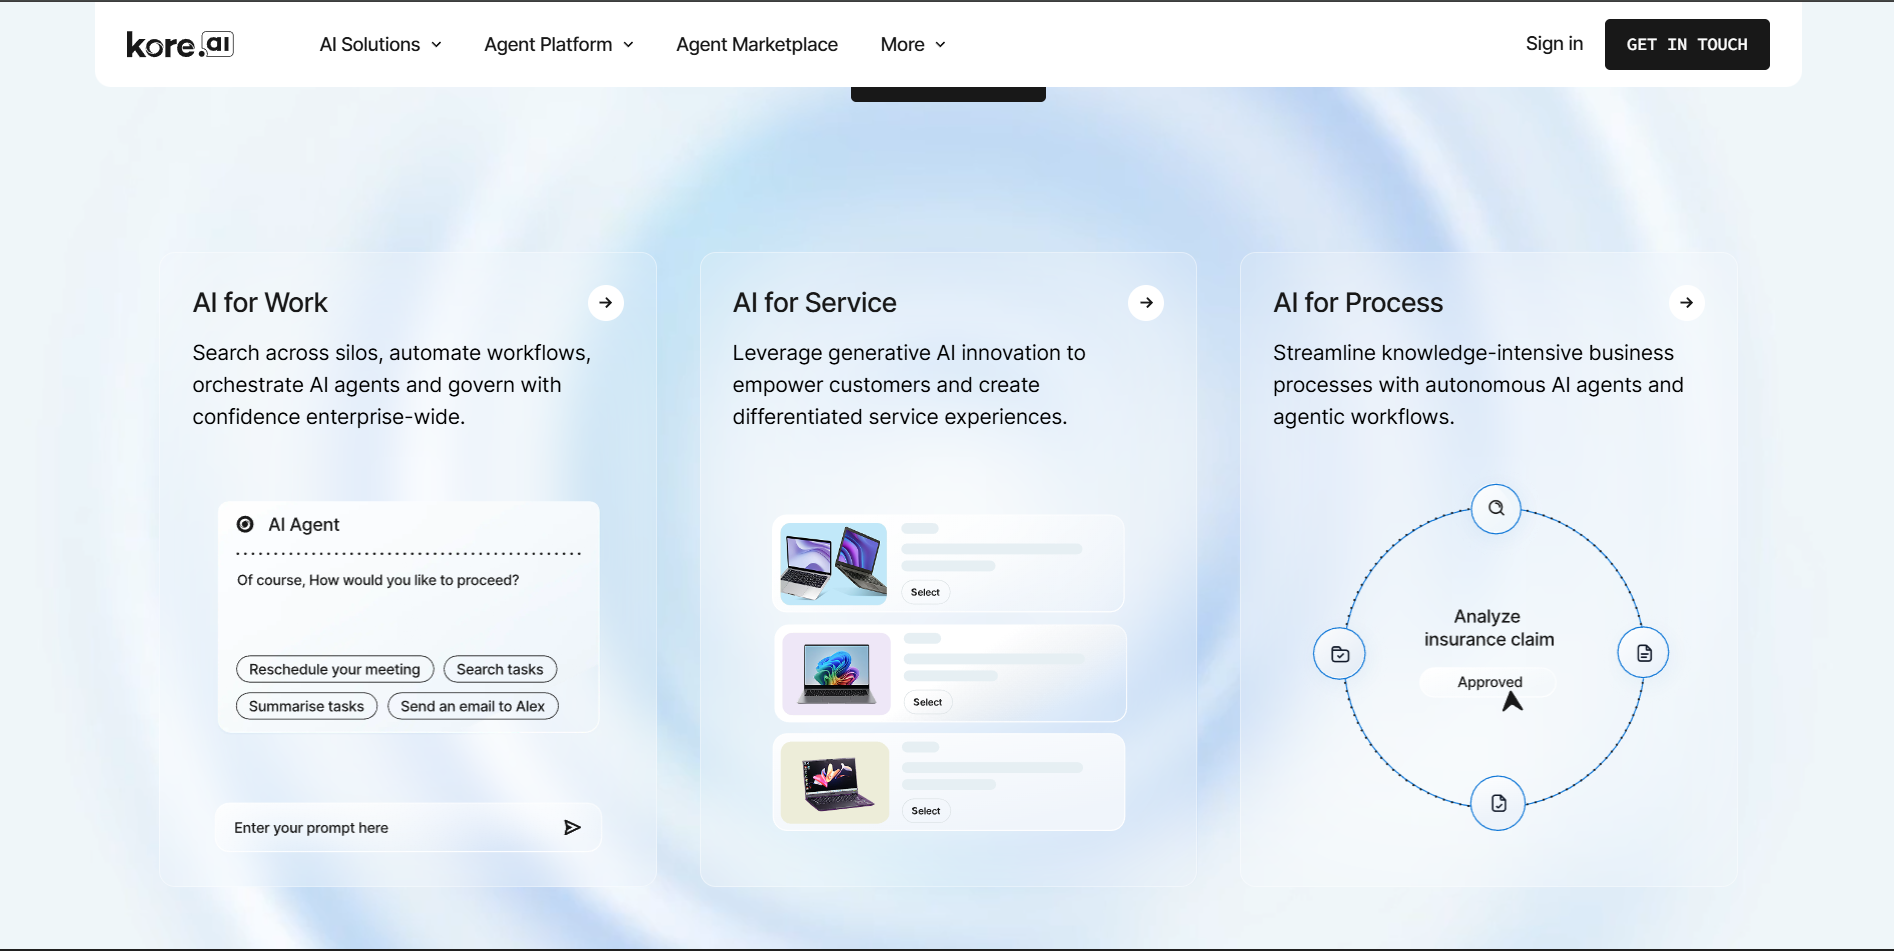
Task: Click the AI for Service arrow icon
Action: (1146, 303)
